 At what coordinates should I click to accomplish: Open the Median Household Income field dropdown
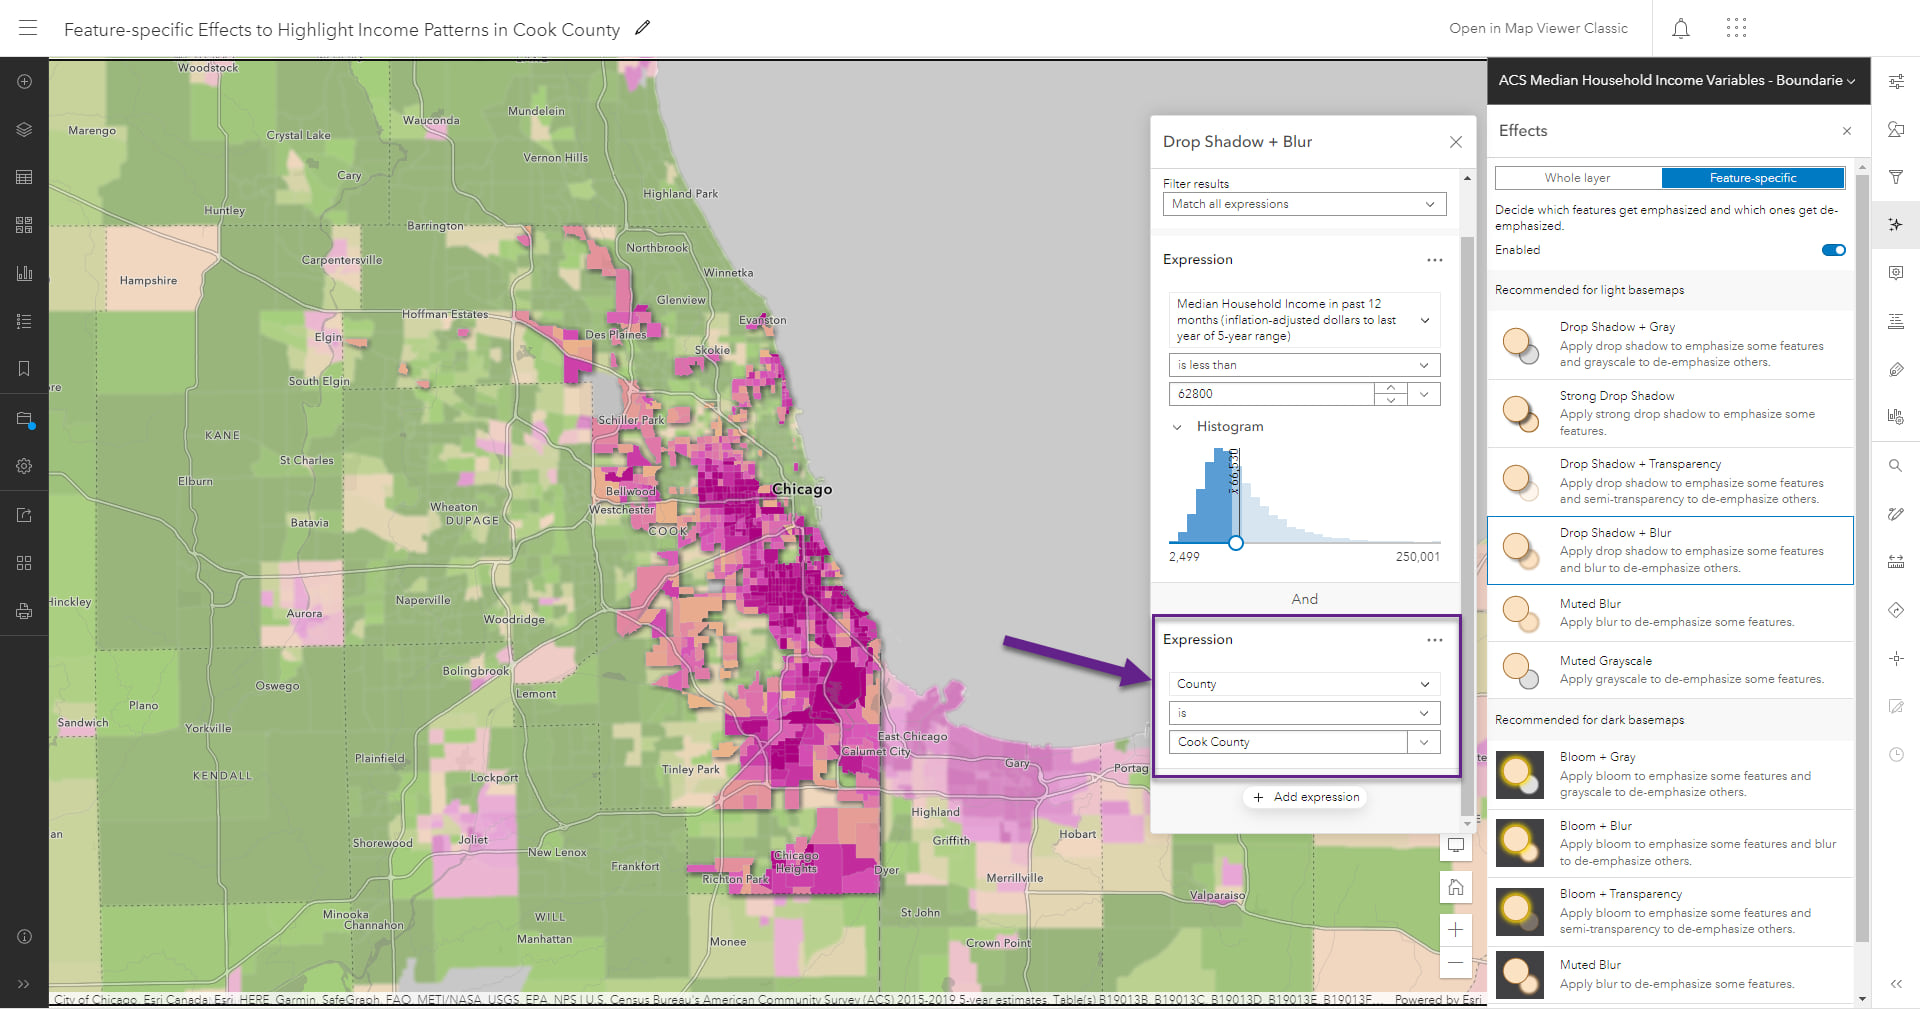pos(1305,320)
